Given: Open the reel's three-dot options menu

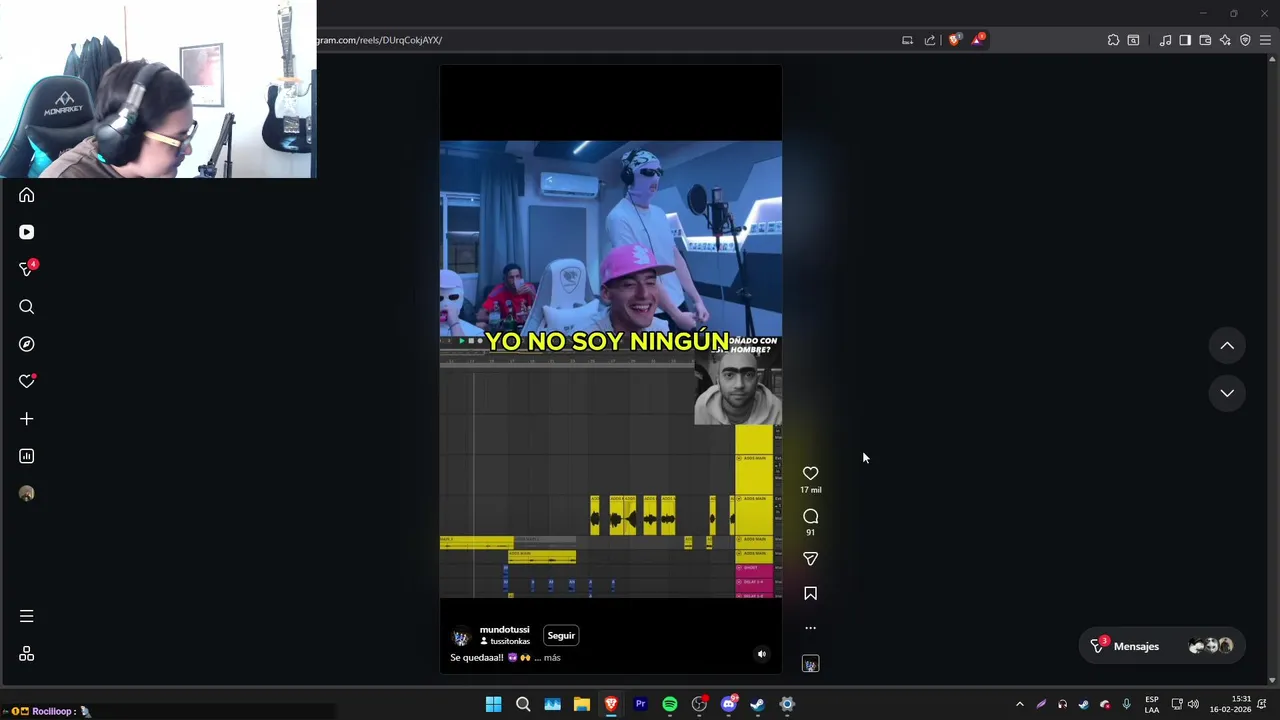Looking at the screenshot, I should [x=811, y=628].
